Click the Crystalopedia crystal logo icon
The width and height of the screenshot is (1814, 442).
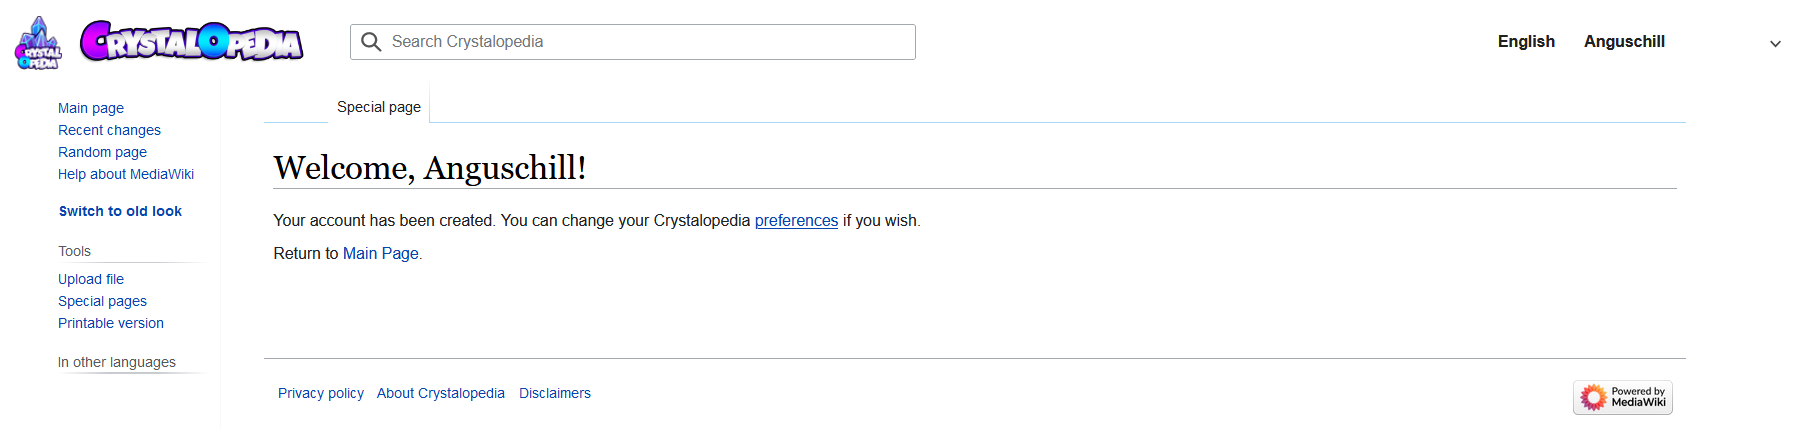[x=38, y=43]
